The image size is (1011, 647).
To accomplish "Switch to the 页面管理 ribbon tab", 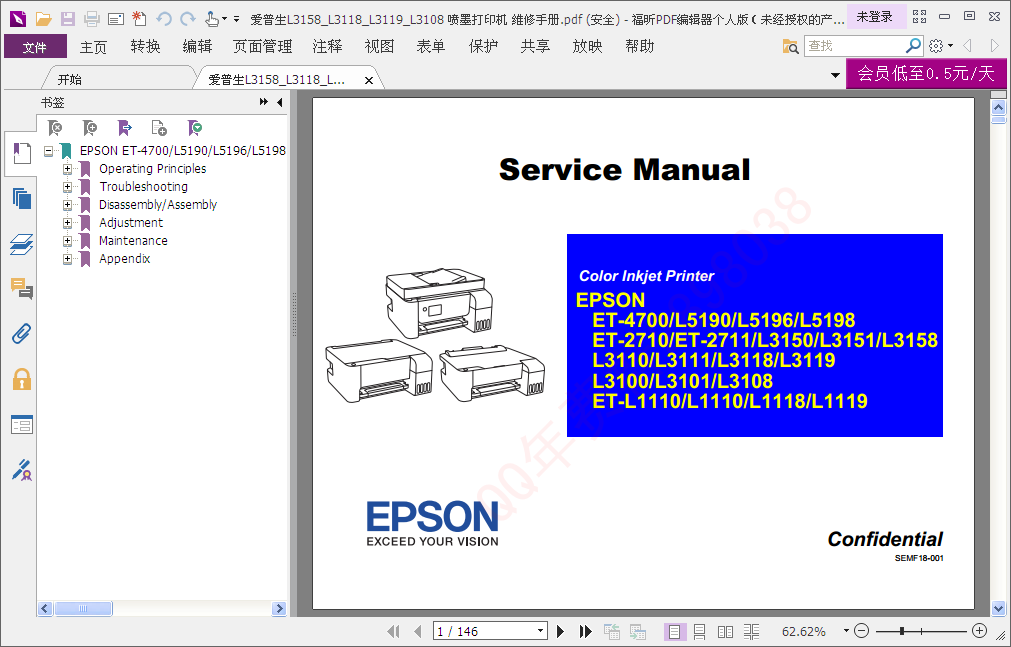I will pyautogui.click(x=262, y=47).
